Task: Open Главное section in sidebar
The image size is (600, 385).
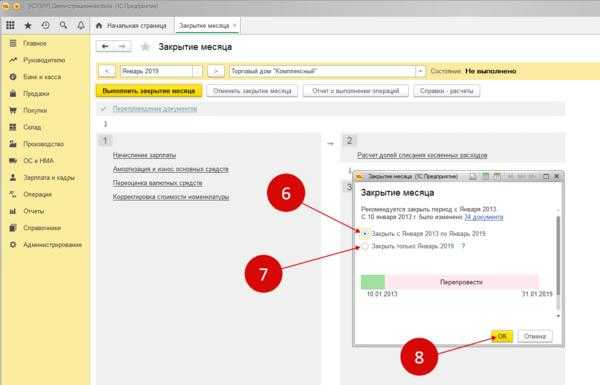Action: point(35,44)
